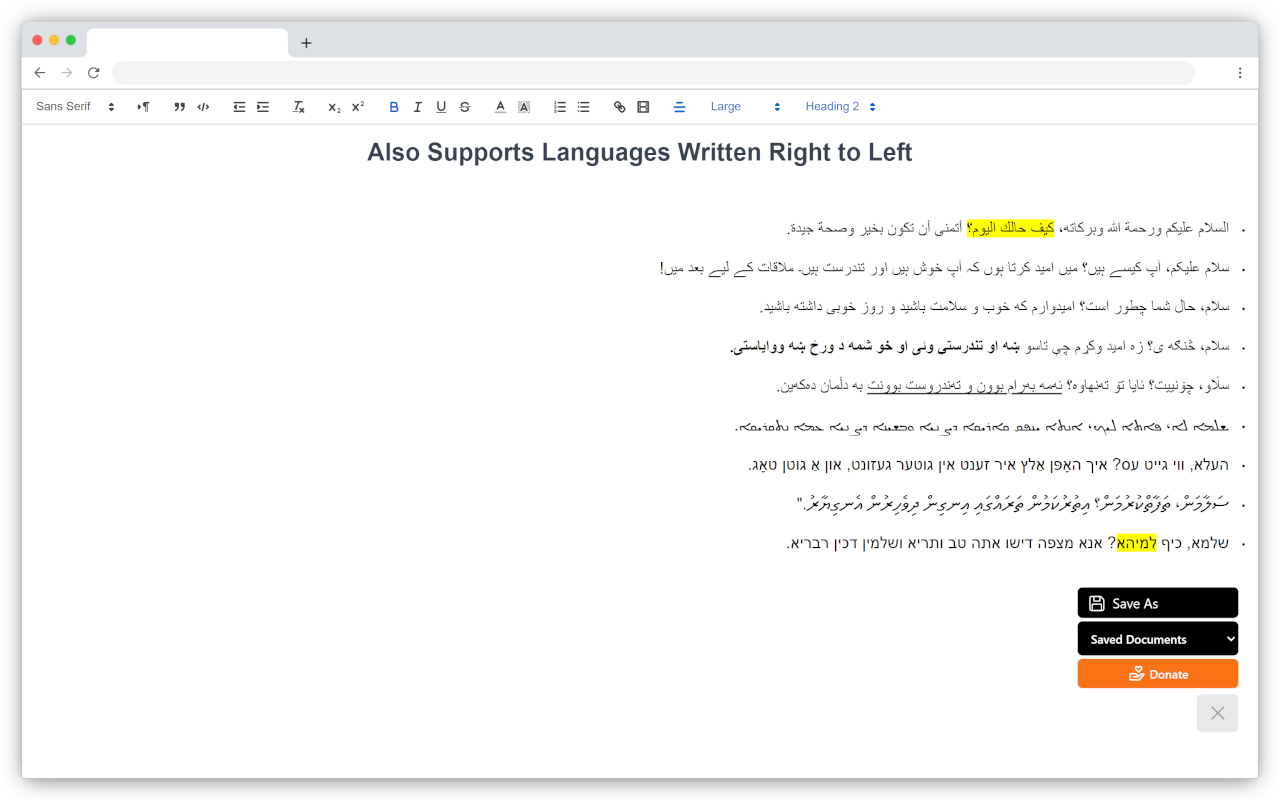This screenshot has width=1280, height=800.
Task: Open the Heading 2 style menu
Action: point(840,106)
